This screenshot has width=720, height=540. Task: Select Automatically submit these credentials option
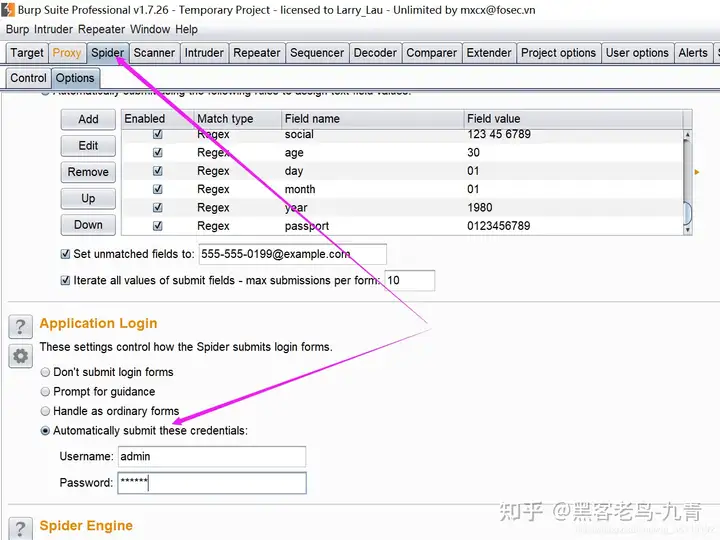click(x=45, y=431)
